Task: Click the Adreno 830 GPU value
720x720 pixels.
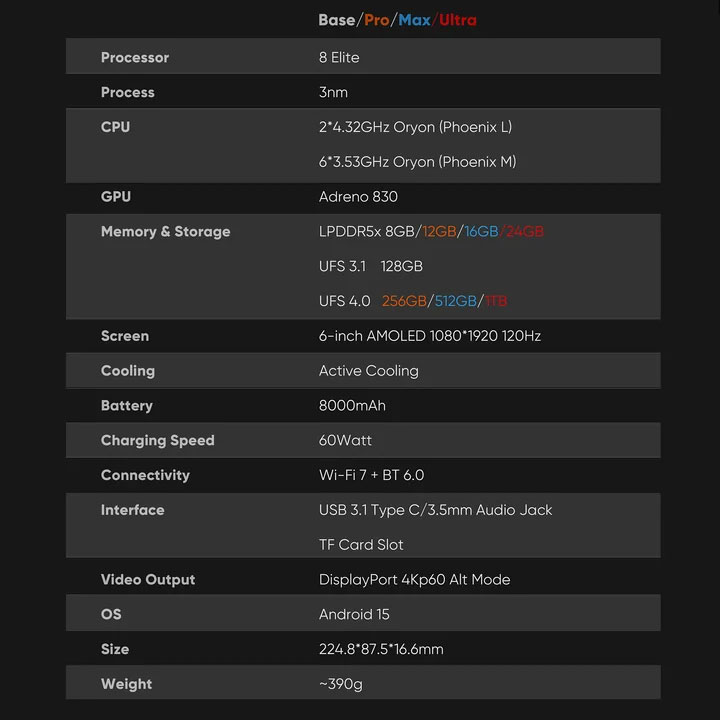Action: [x=358, y=197]
